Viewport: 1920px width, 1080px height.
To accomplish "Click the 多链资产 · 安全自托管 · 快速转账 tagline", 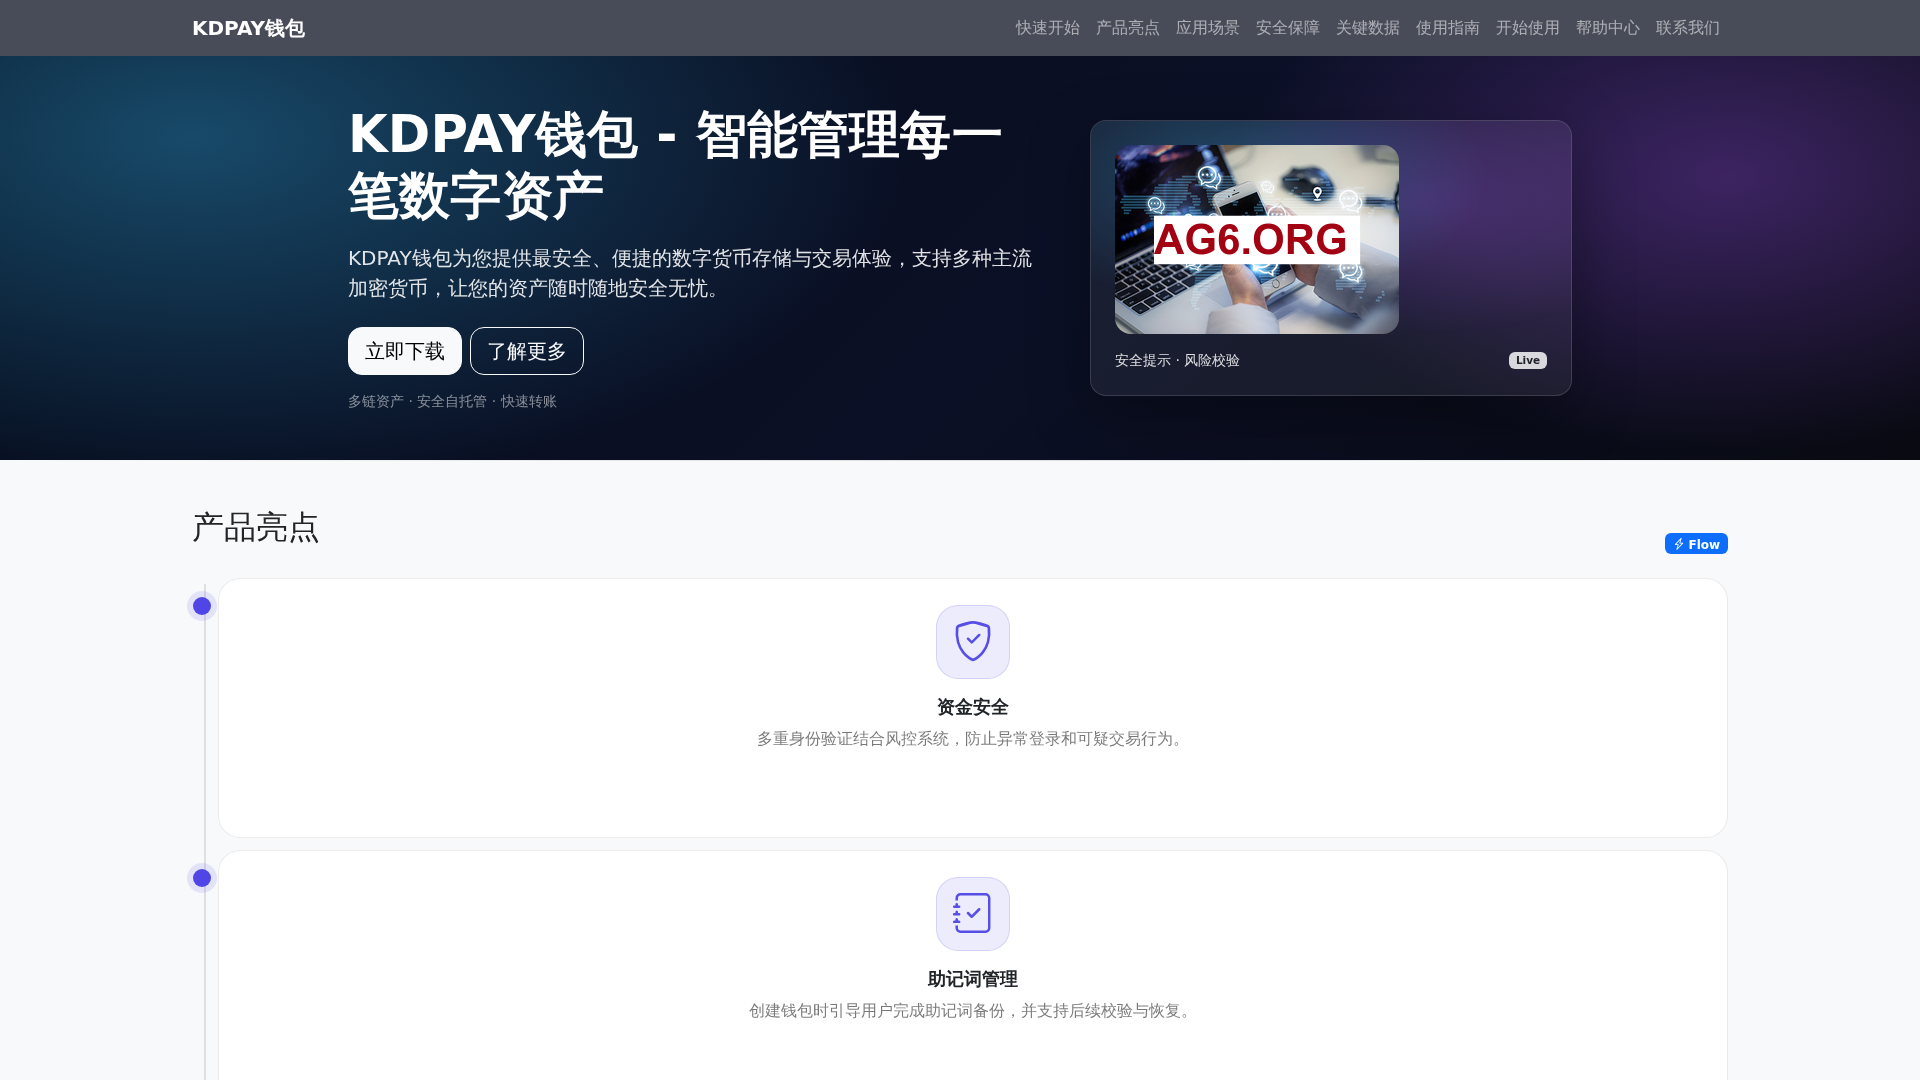I will [452, 401].
